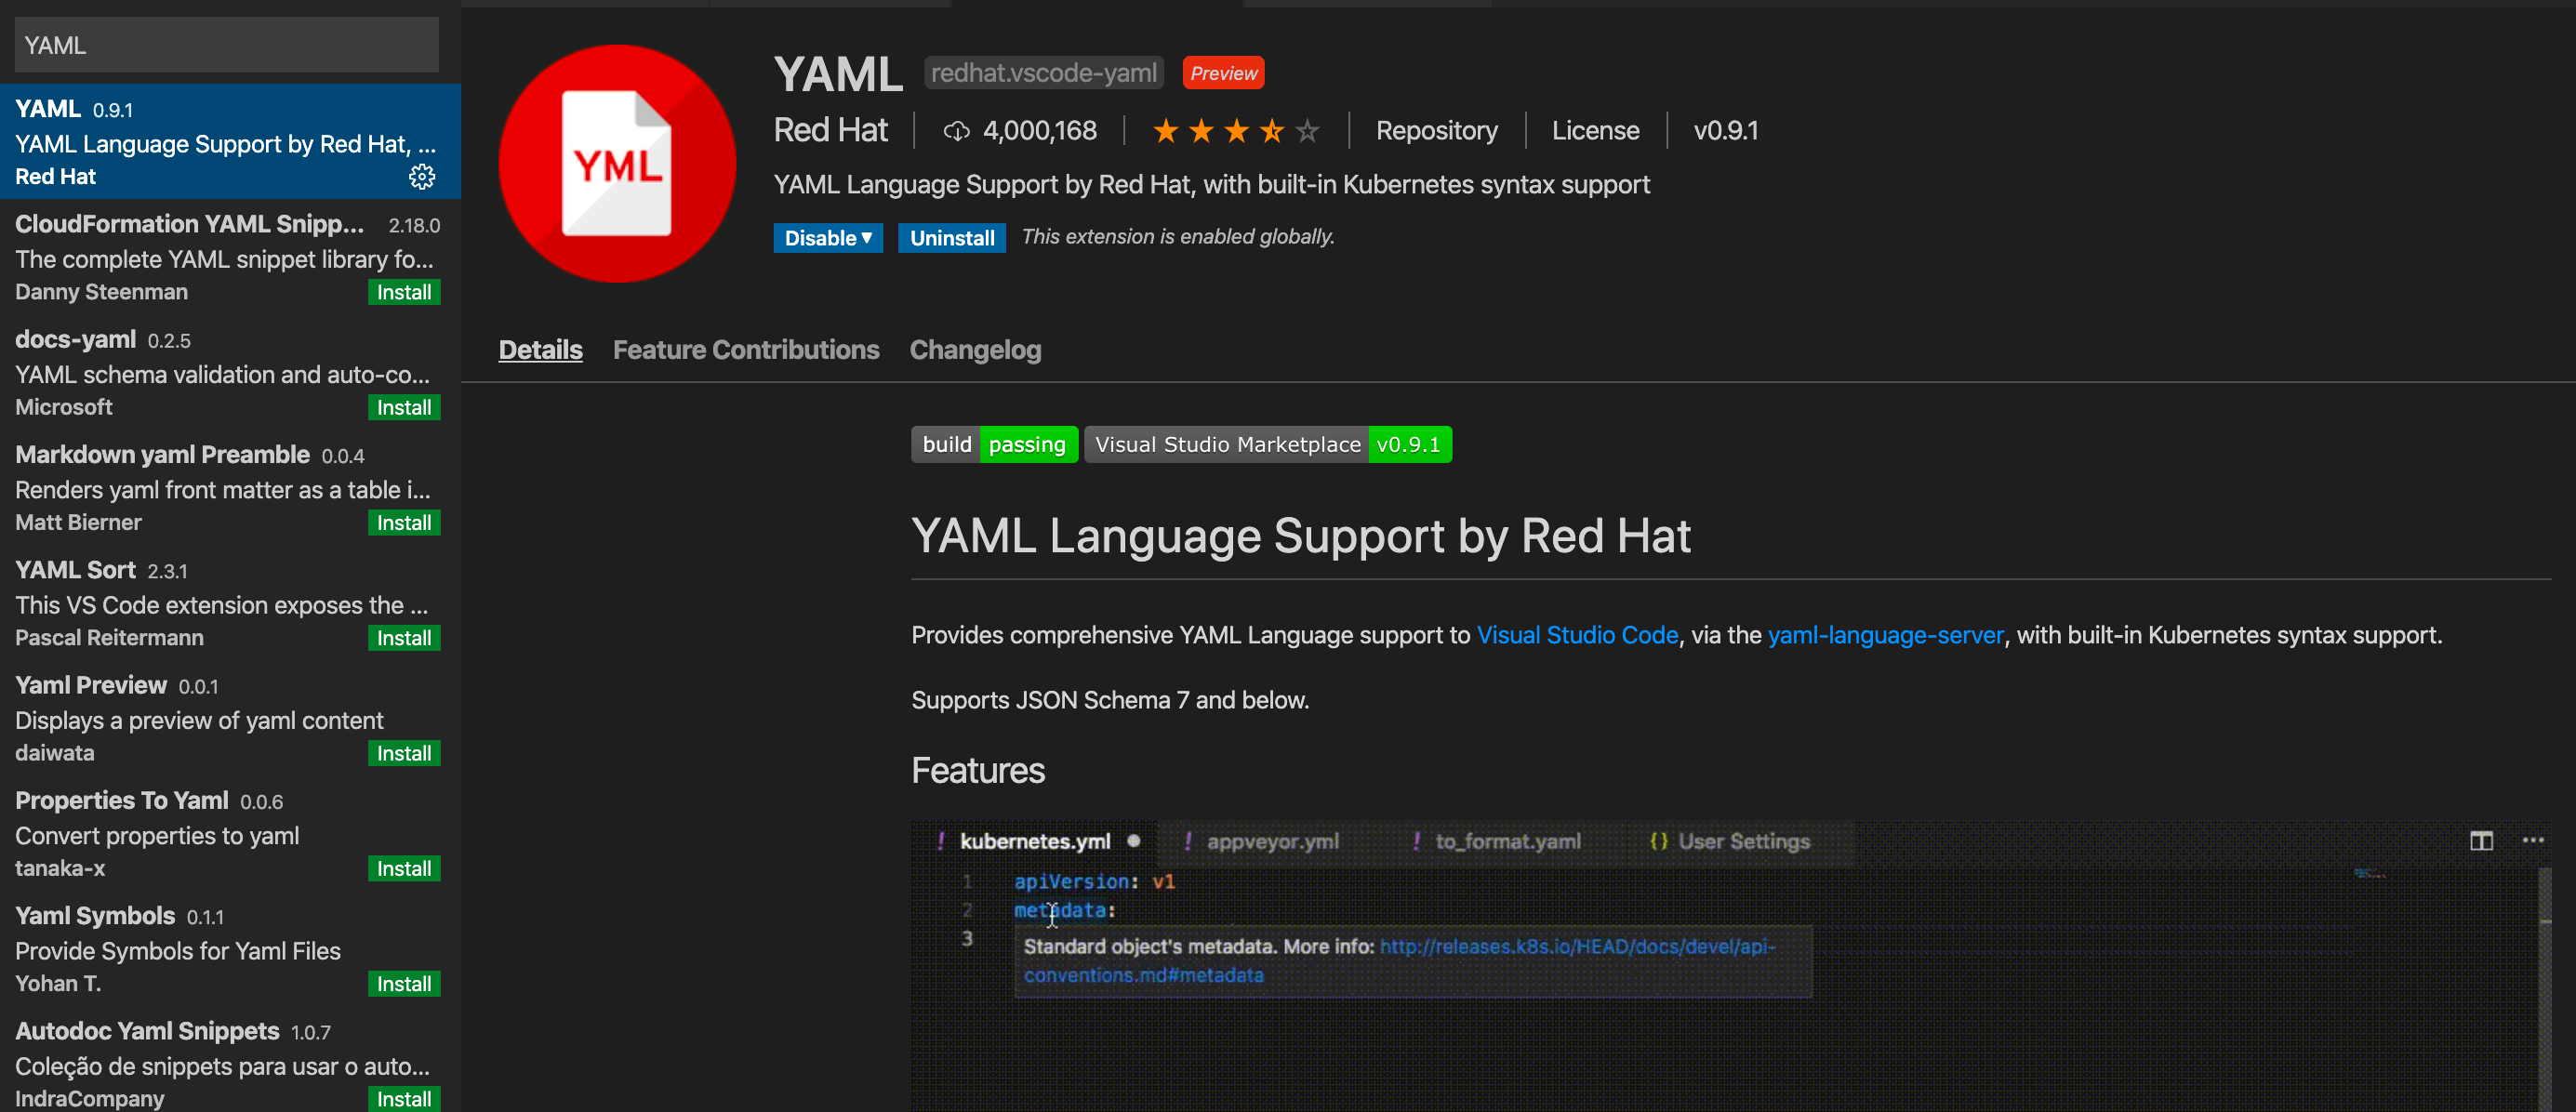The width and height of the screenshot is (2576, 1112).
Task: Click the build passing badge
Action: [x=994, y=445]
